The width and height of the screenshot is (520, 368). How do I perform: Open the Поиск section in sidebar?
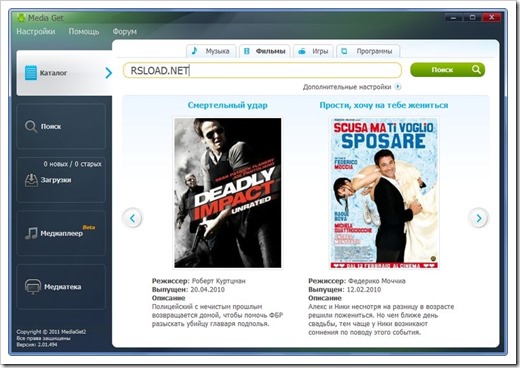(61, 126)
